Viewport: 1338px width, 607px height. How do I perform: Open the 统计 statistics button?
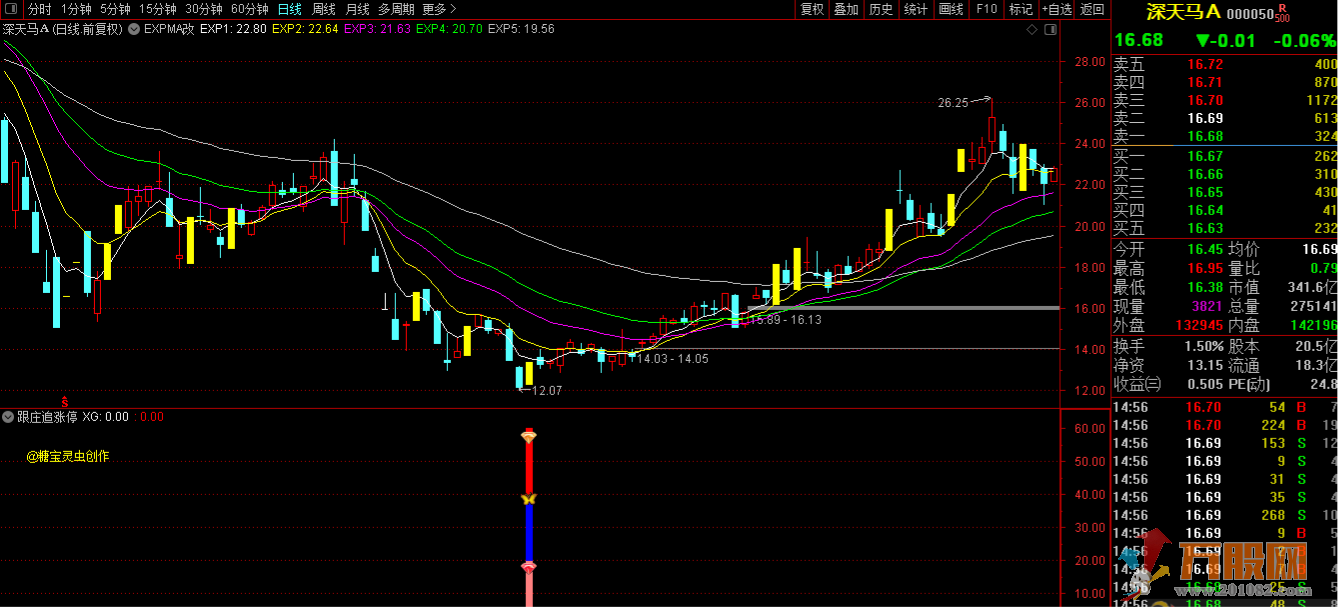pyautogui.click(x=916, y=9)
